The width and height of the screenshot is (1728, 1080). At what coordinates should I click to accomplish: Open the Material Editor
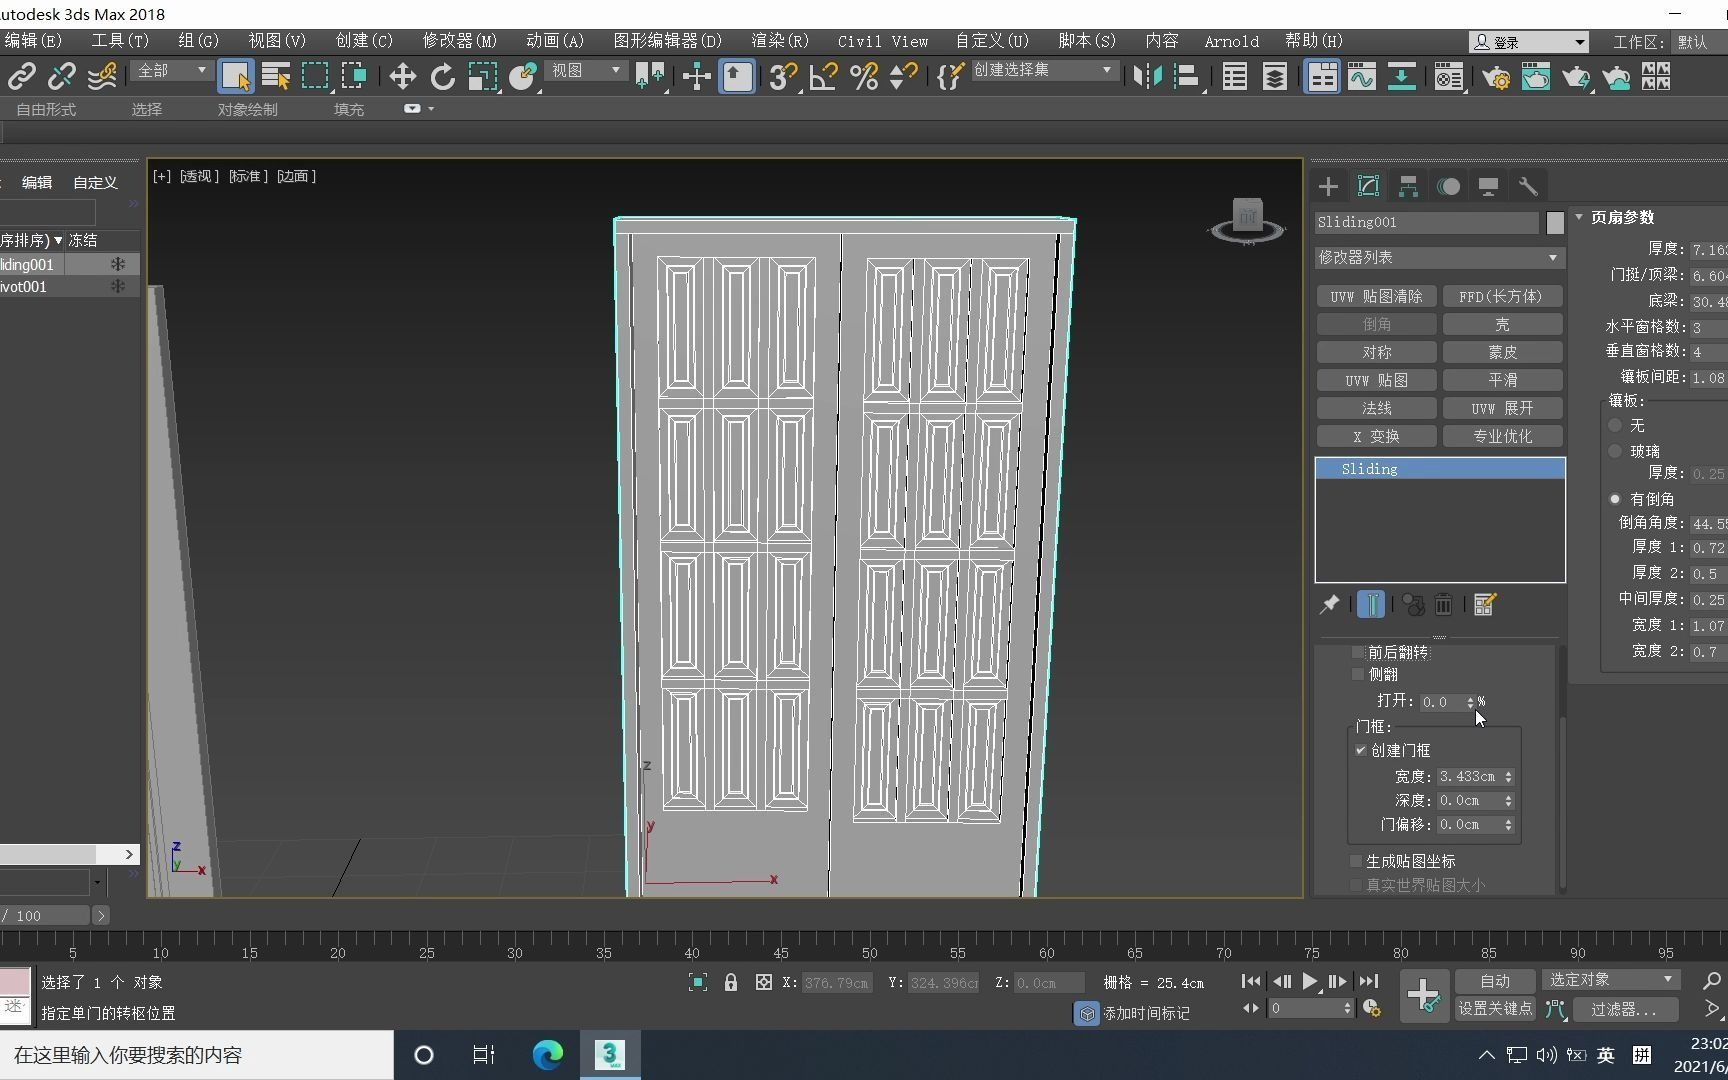click(x=1448, y=77)
